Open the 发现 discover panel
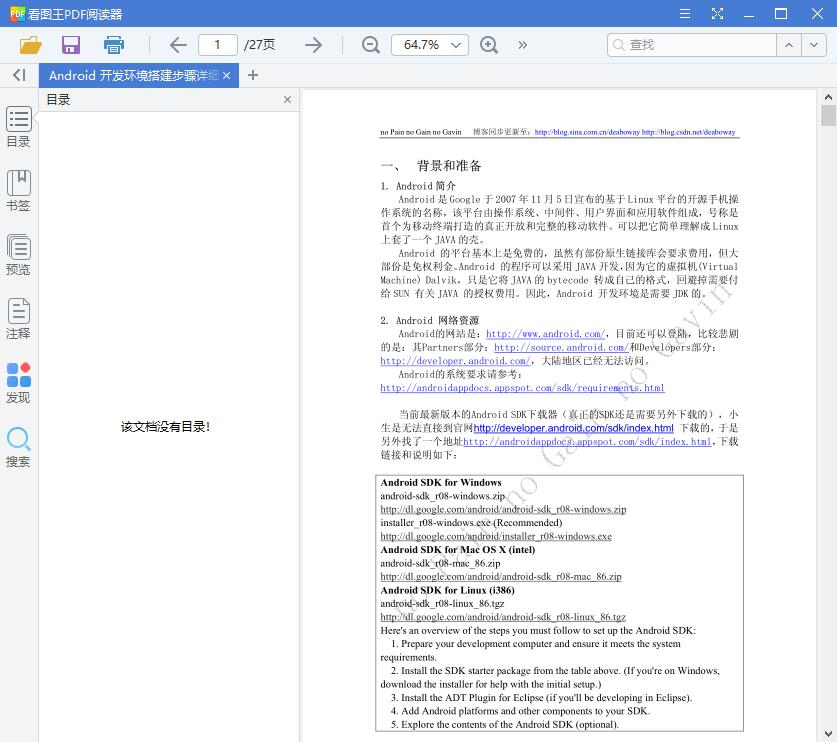The image size is (837, 742). point(18,381)
